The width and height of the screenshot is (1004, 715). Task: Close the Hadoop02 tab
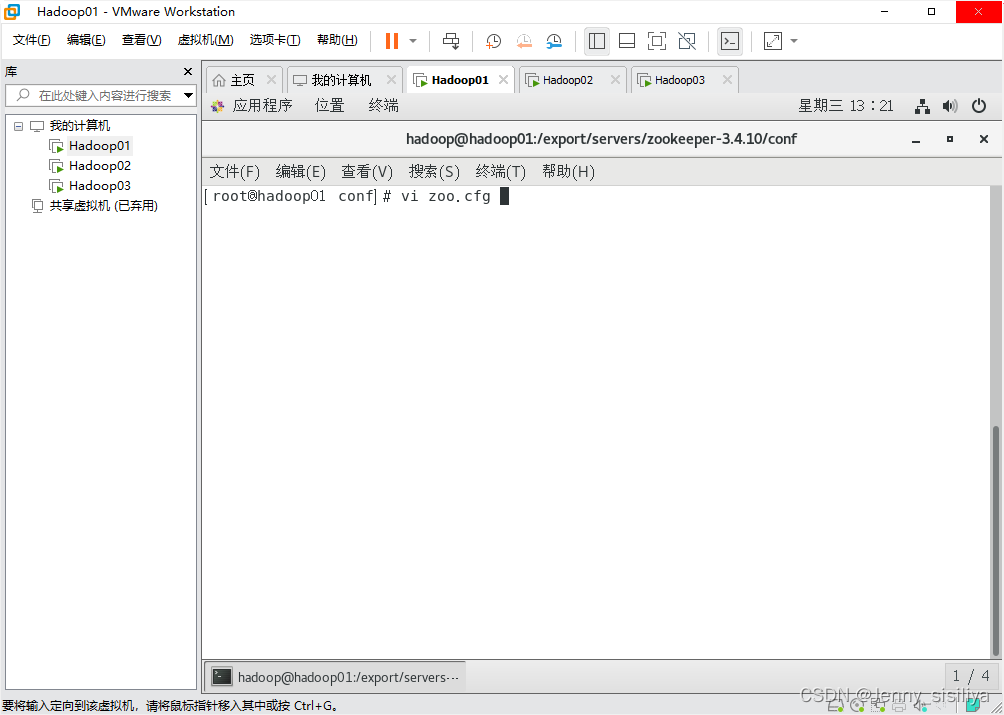pos(615,80)
